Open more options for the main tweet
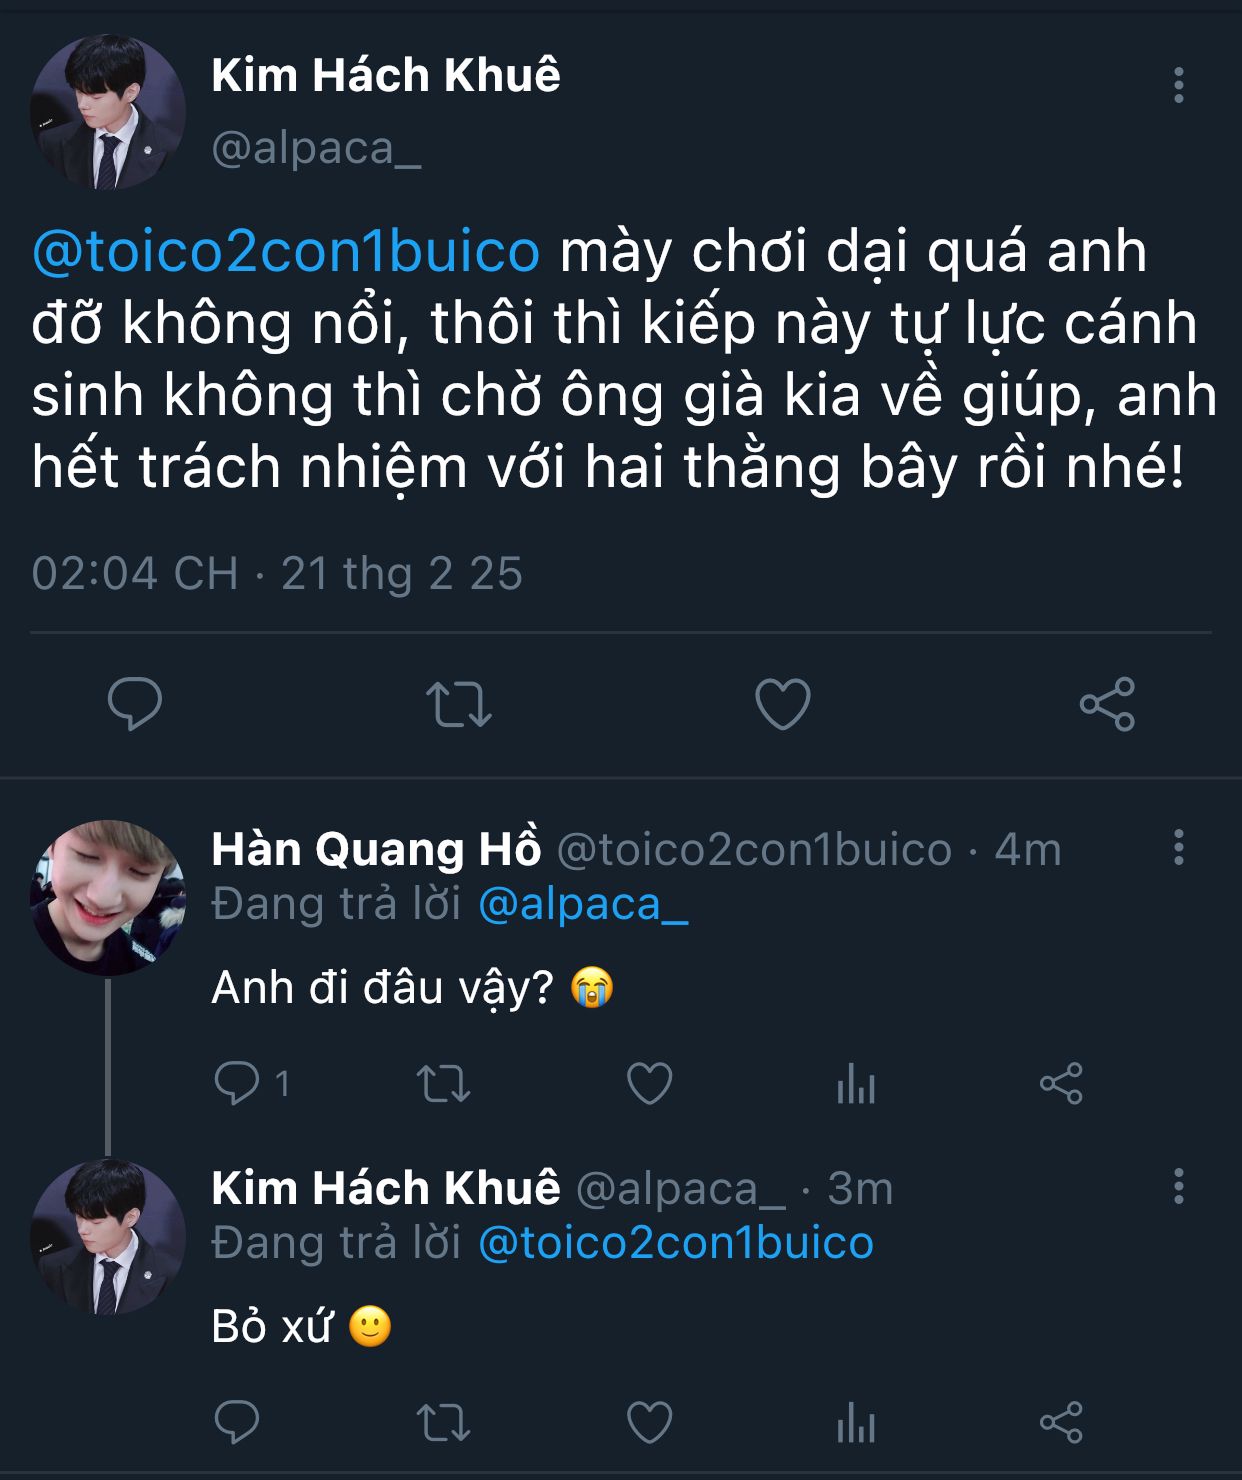The width and height of the screenshot is (1242, 1480). pos(1179,86)
